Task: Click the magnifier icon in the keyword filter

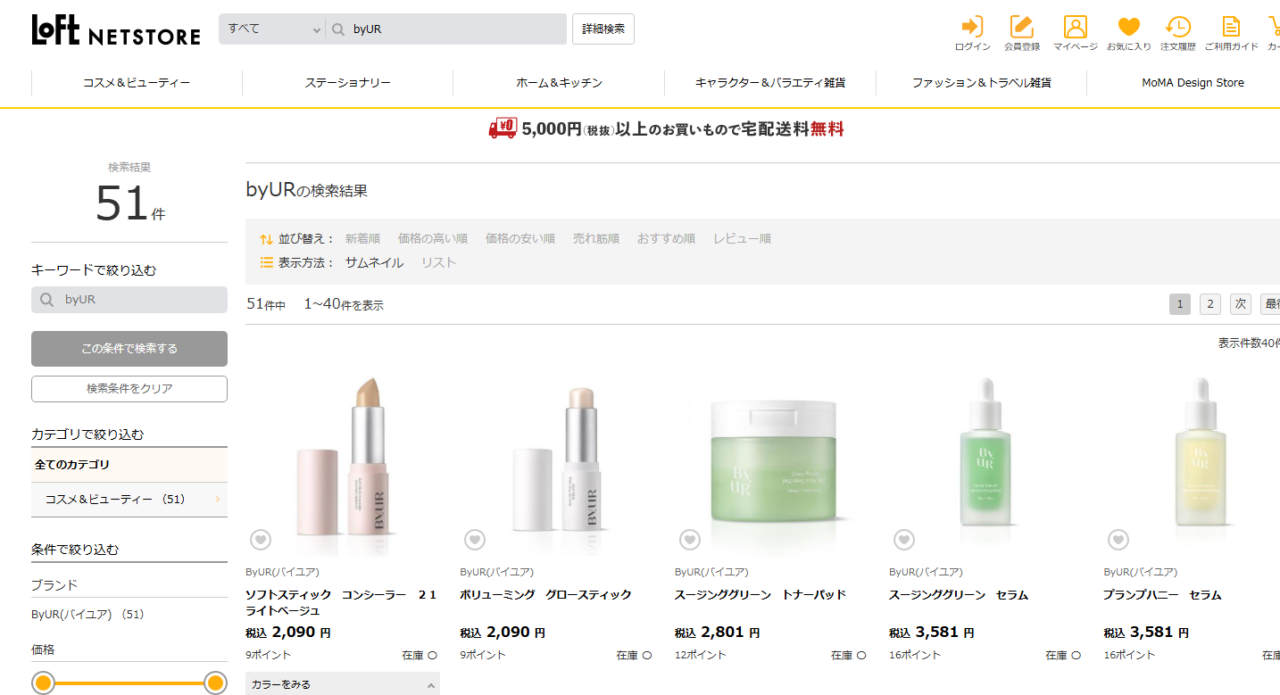Action: (47, 299)
